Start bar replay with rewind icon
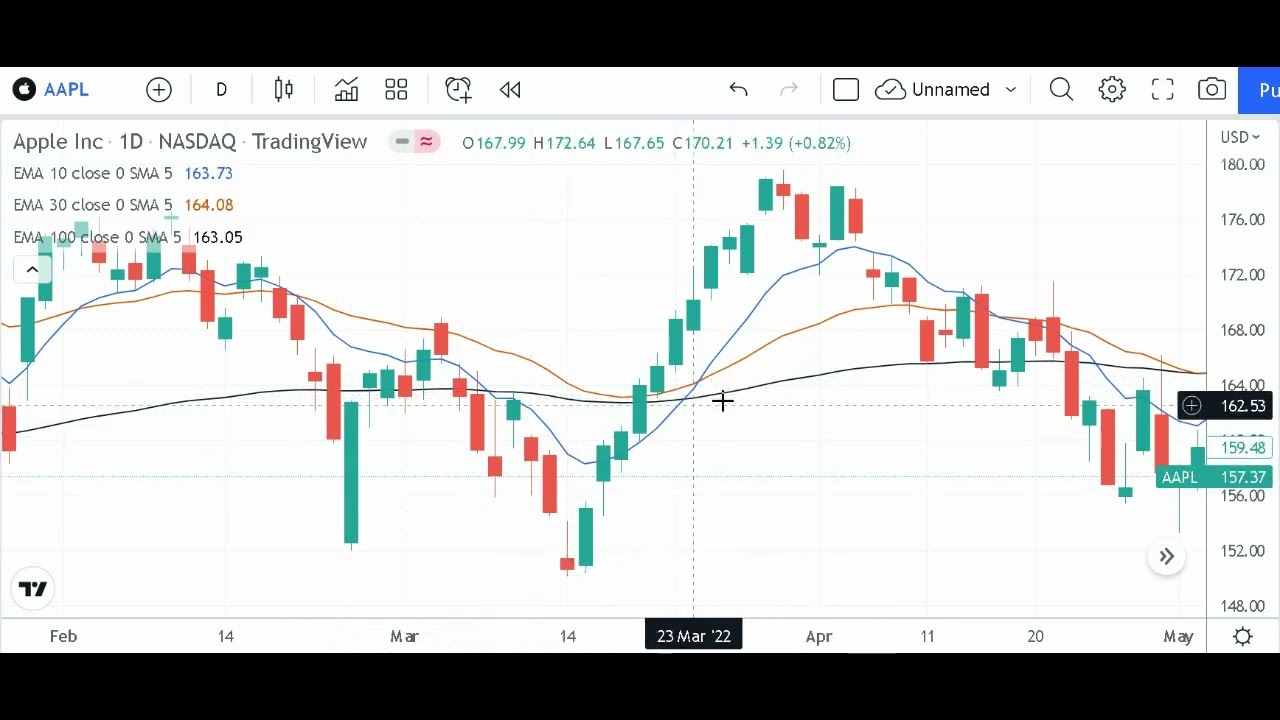The height and width of the screenshot is (720, 1280). pos(510,90)
